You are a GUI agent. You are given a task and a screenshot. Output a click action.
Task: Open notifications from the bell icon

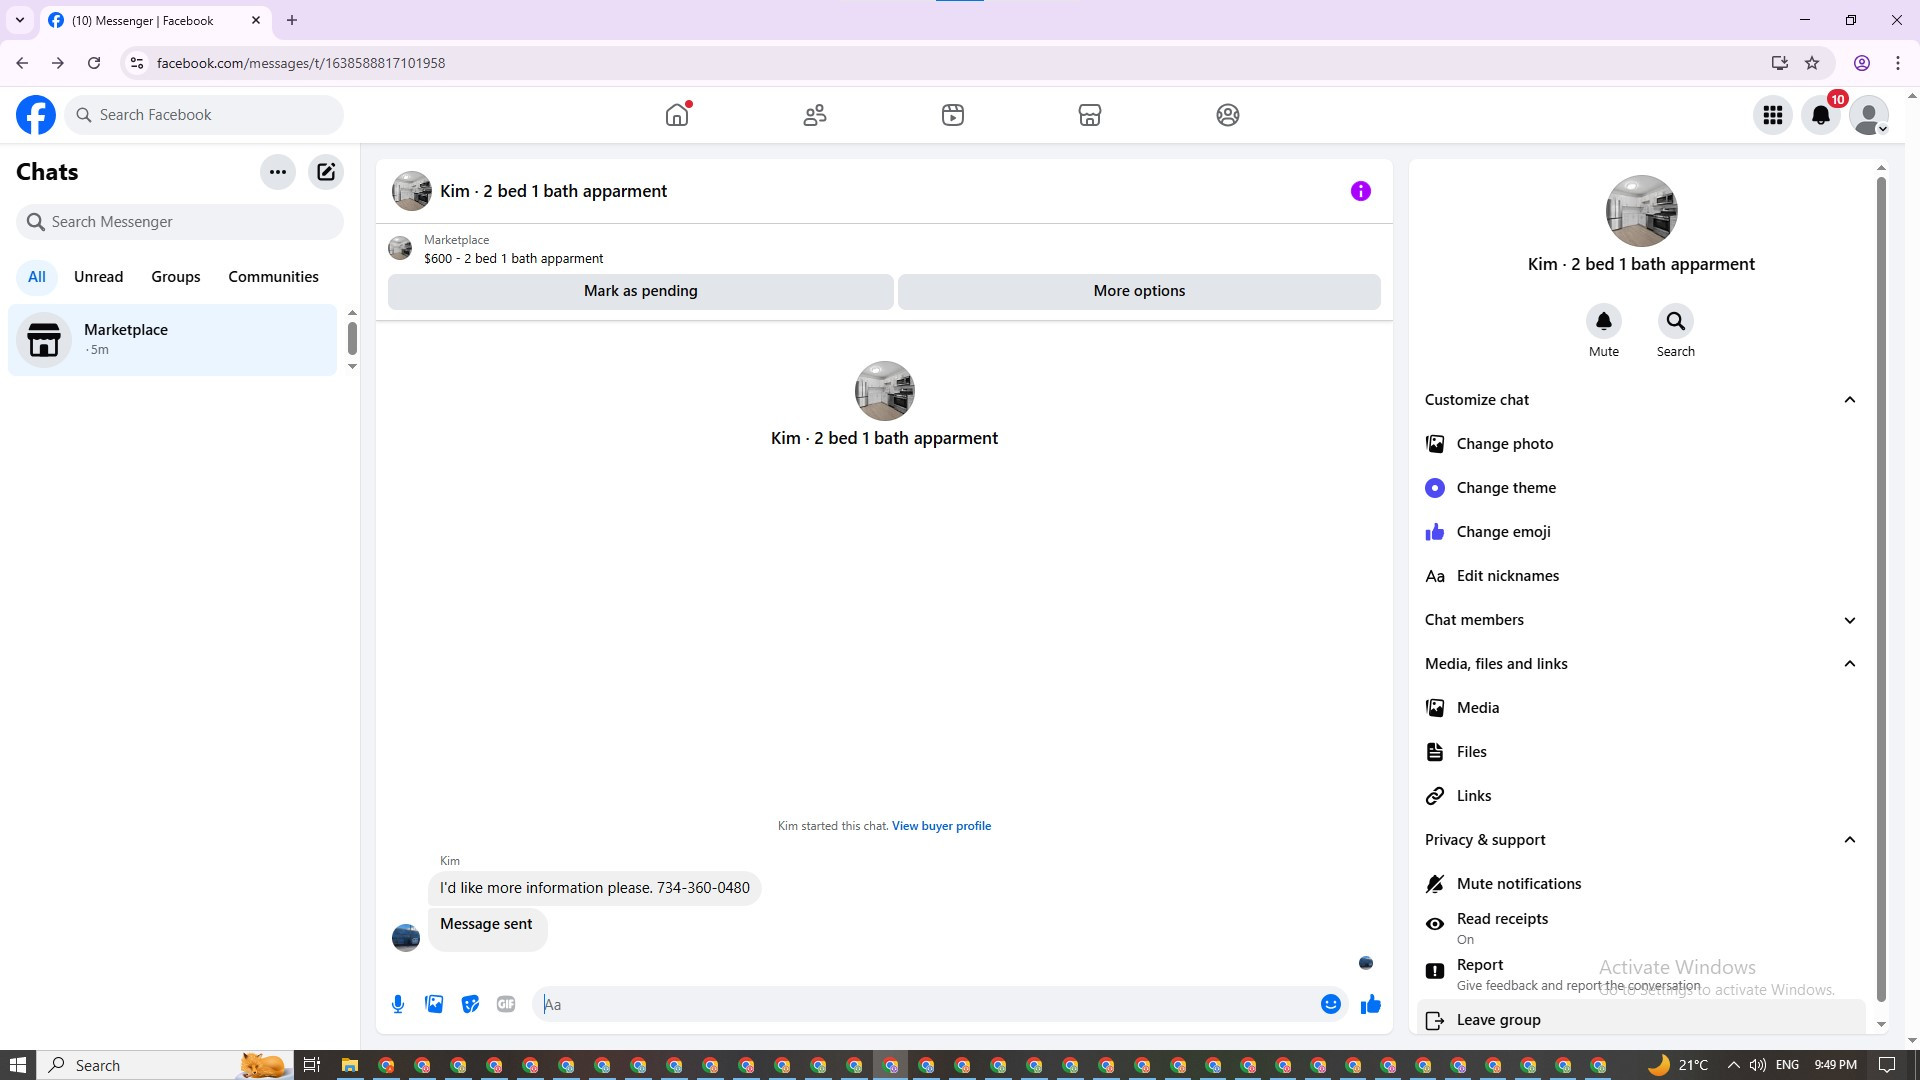click(1820, 115)
